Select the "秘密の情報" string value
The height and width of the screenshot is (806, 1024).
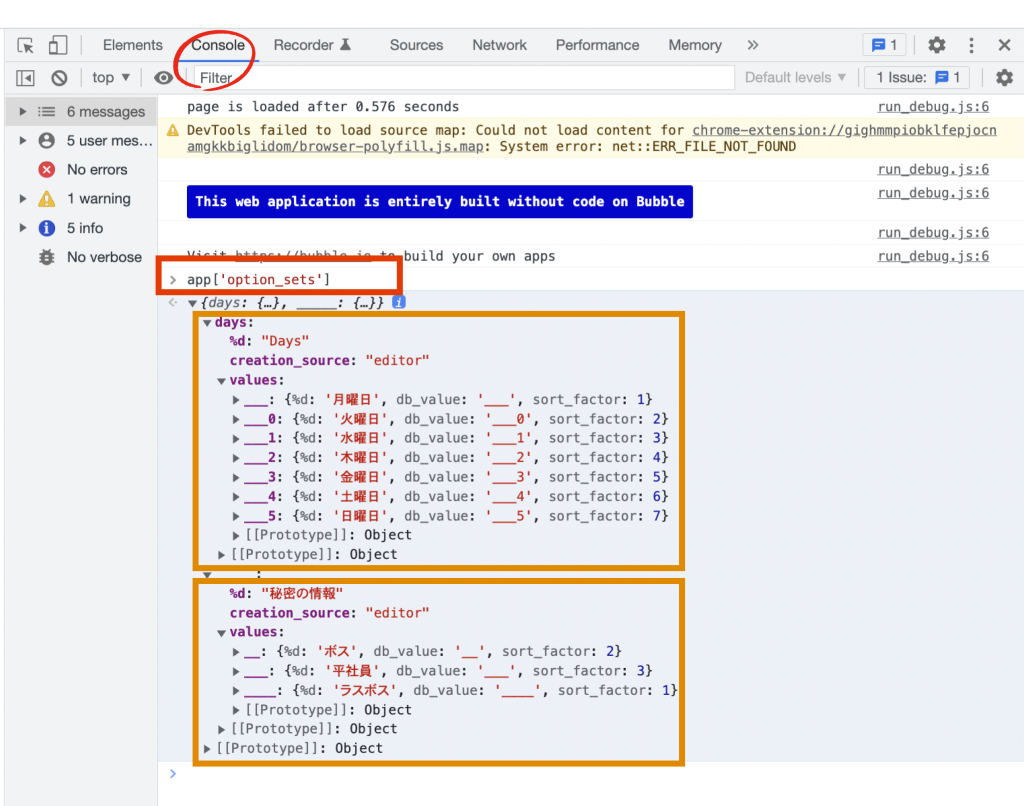(x=302, y=593)
